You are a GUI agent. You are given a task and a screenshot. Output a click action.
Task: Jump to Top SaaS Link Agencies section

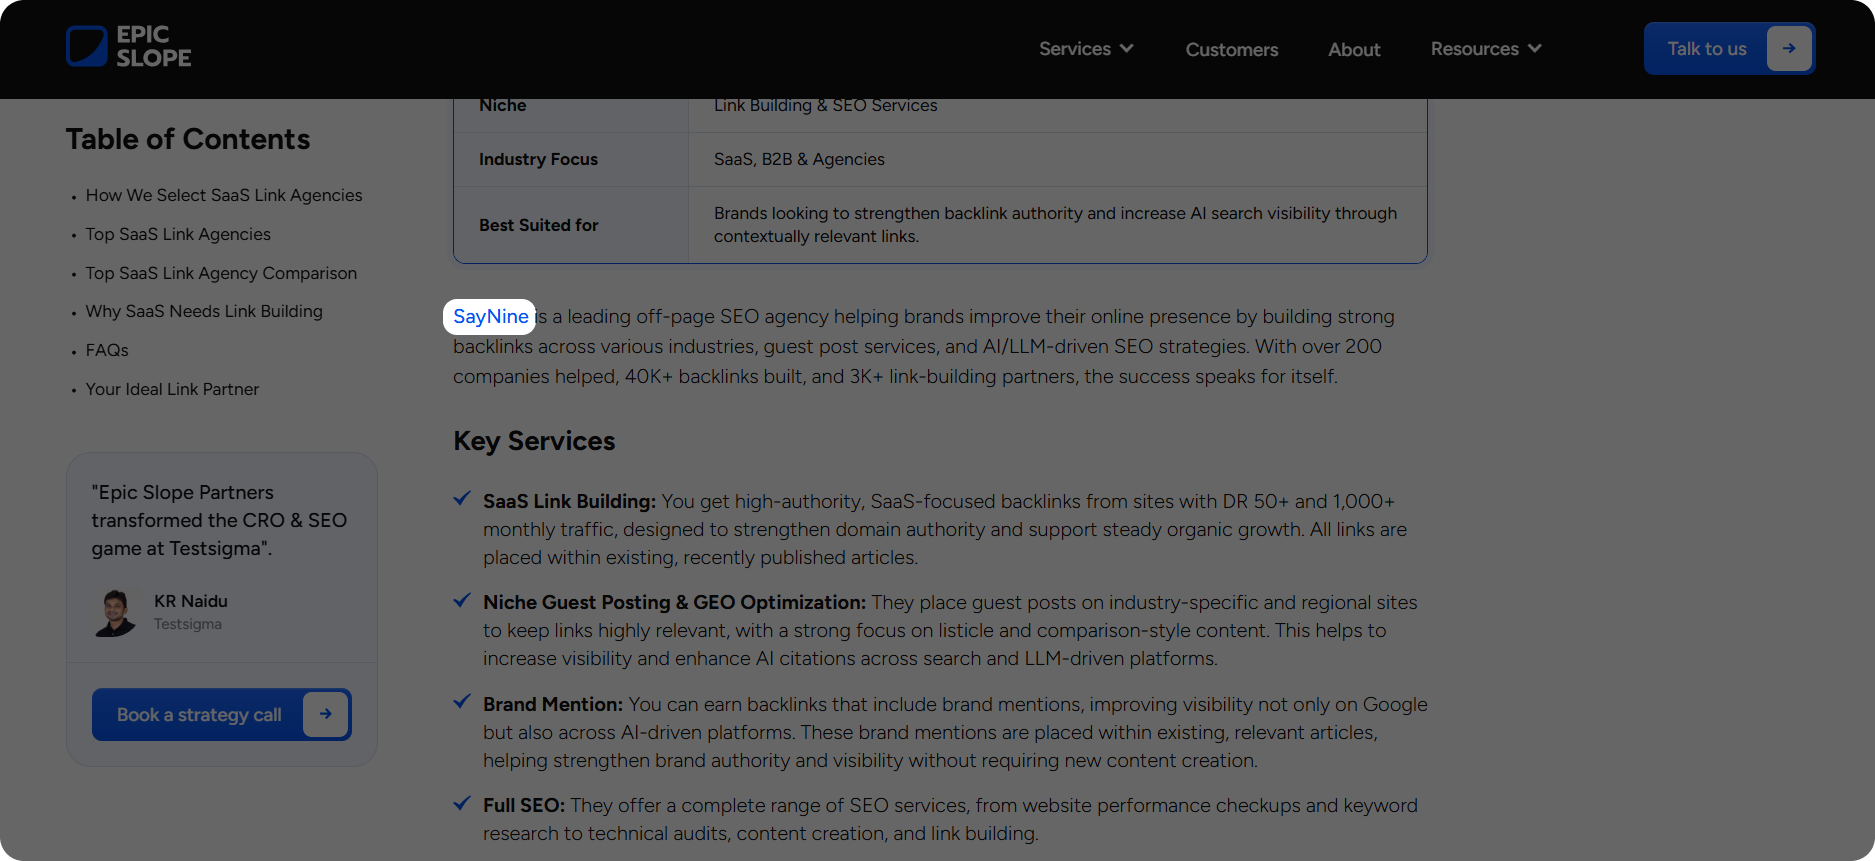178,234
